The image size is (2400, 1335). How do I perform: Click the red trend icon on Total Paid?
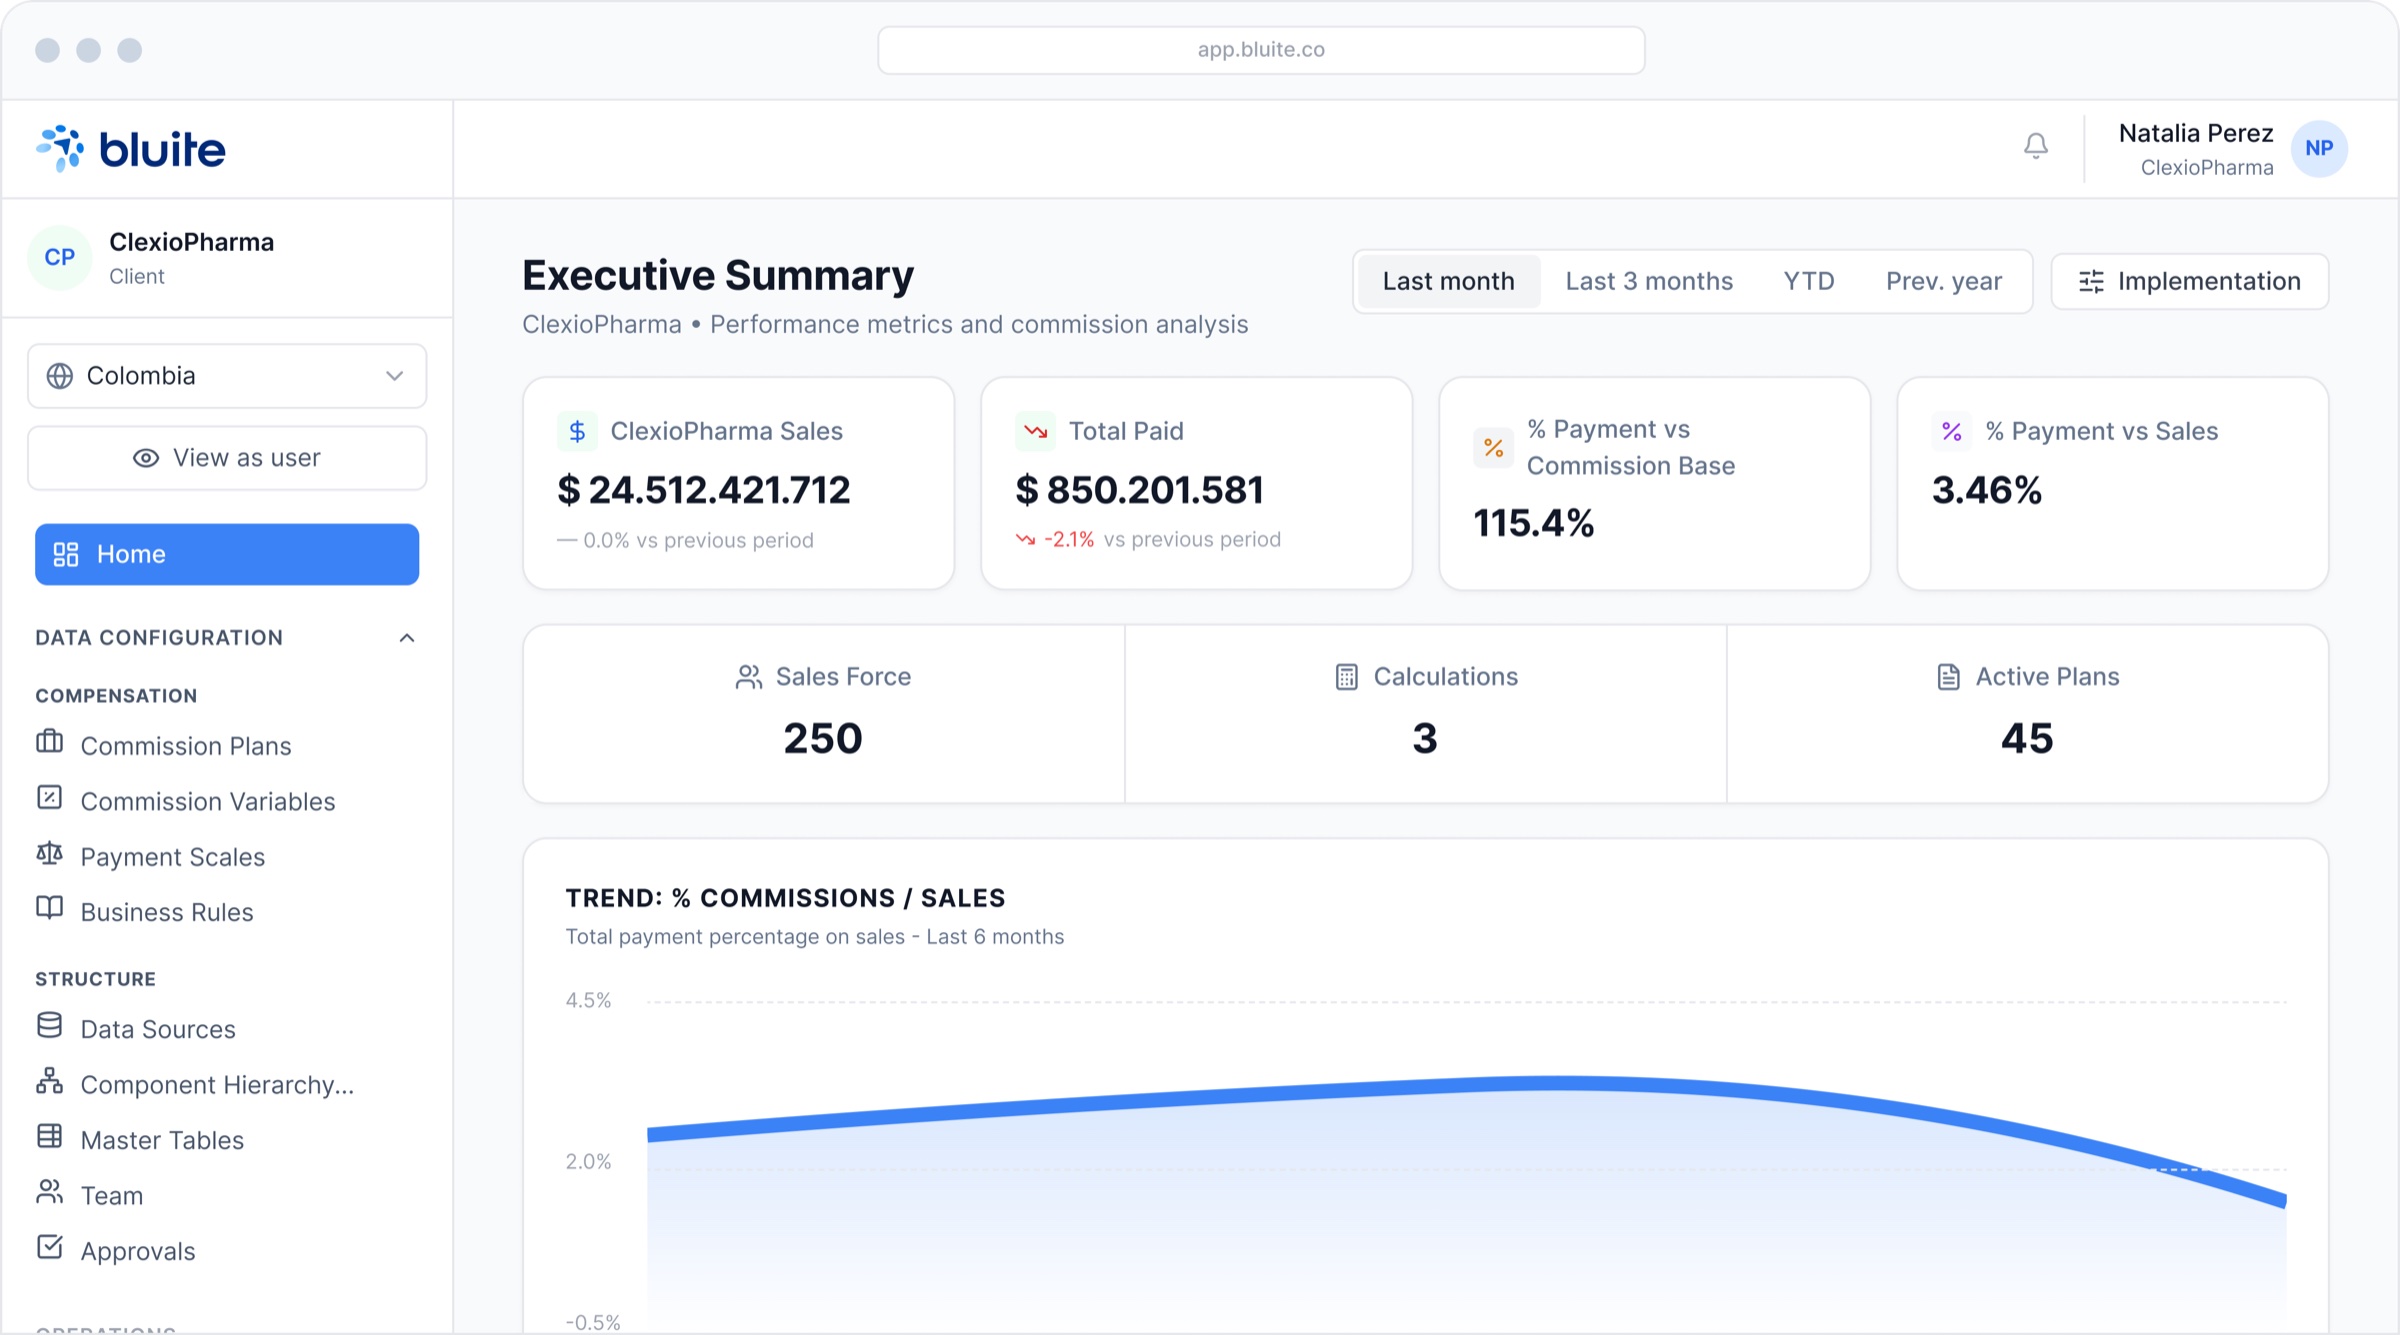click(x=1035, y=431)
